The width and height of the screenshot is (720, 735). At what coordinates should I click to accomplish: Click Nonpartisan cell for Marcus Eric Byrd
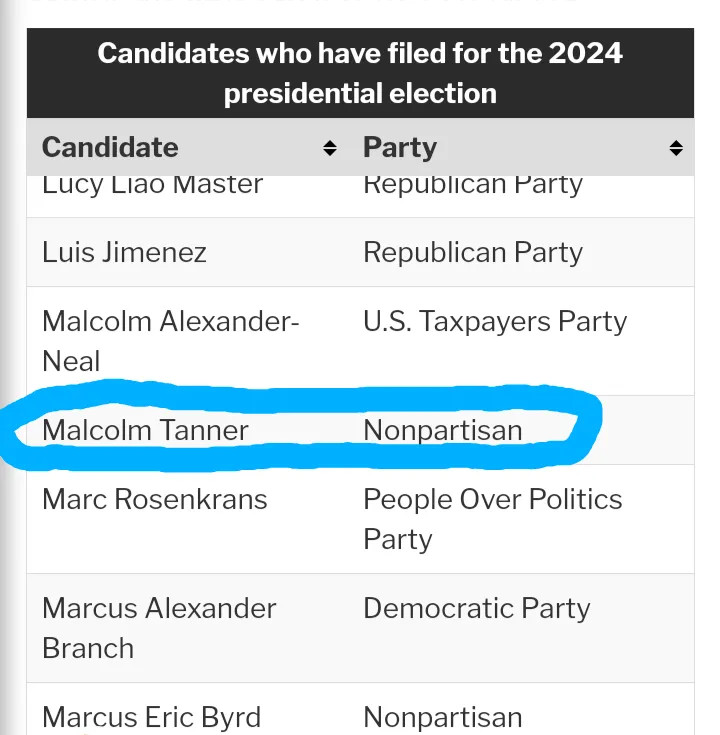[442, 717]
